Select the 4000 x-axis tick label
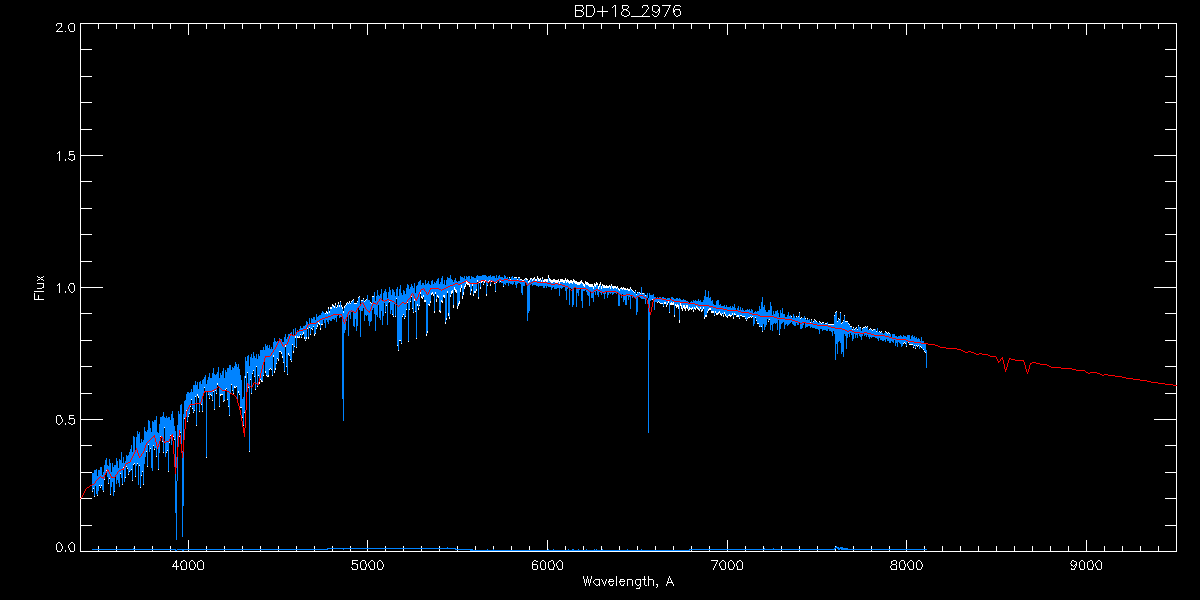1200x600 pixels. [188, 565]
